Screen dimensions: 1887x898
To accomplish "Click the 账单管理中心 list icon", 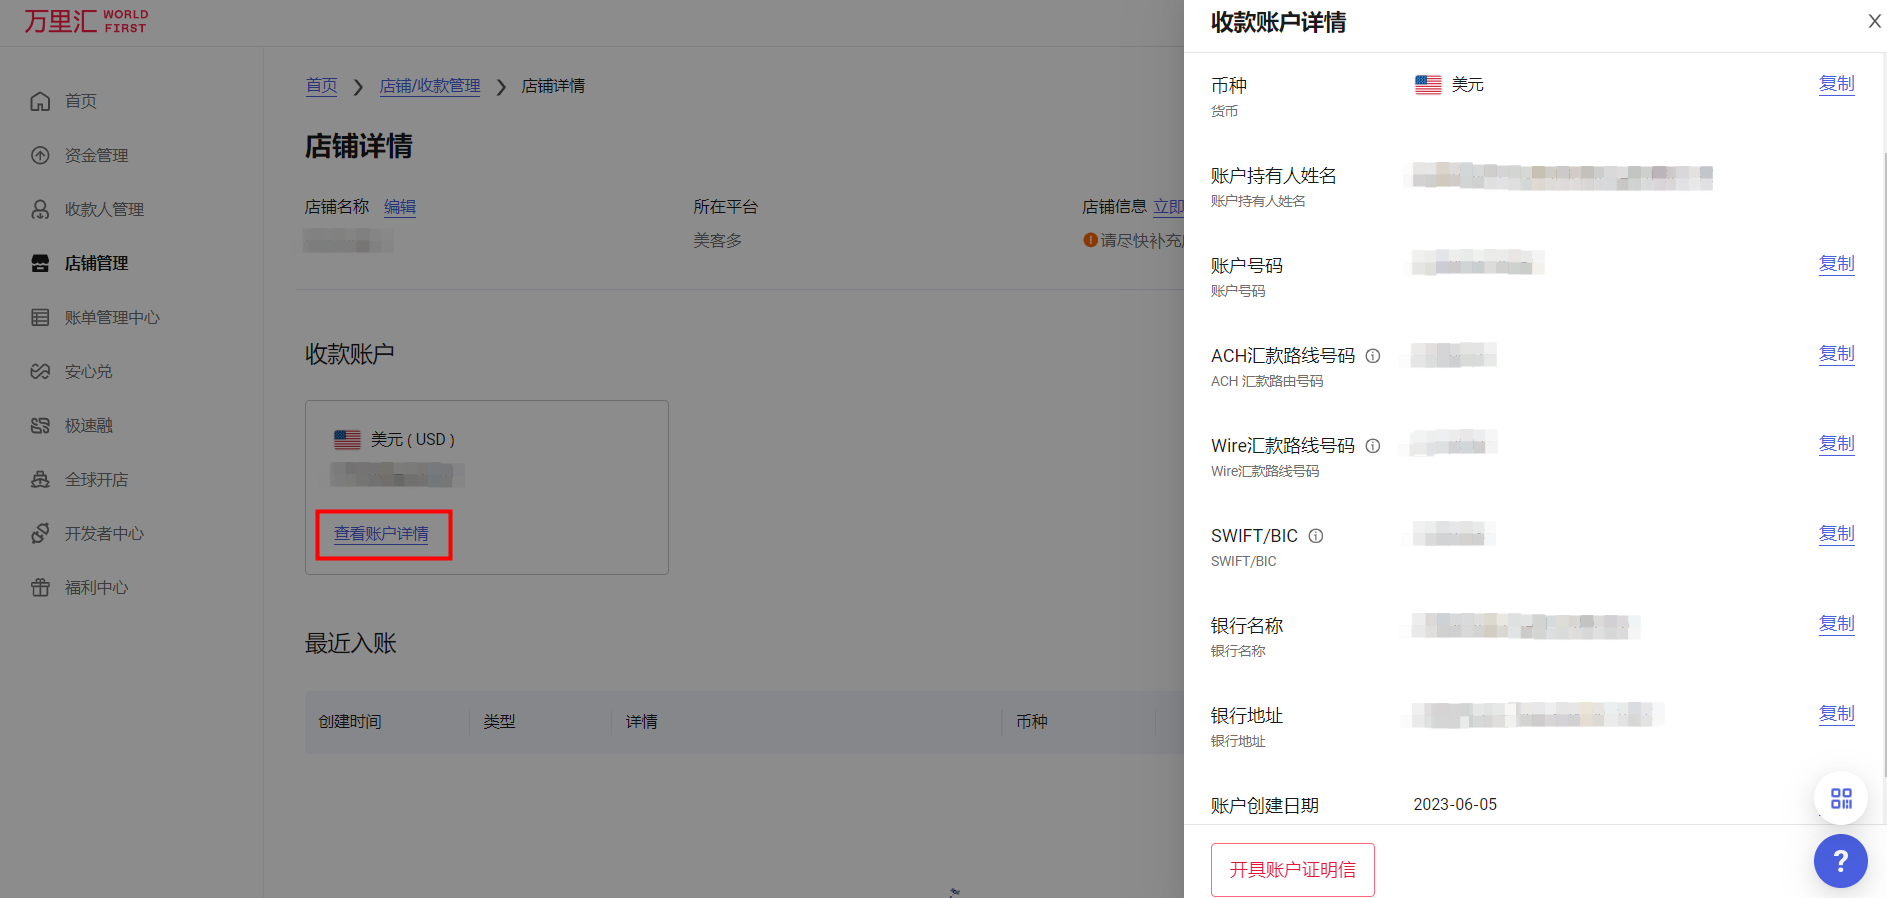I will [x=40, y=317].
